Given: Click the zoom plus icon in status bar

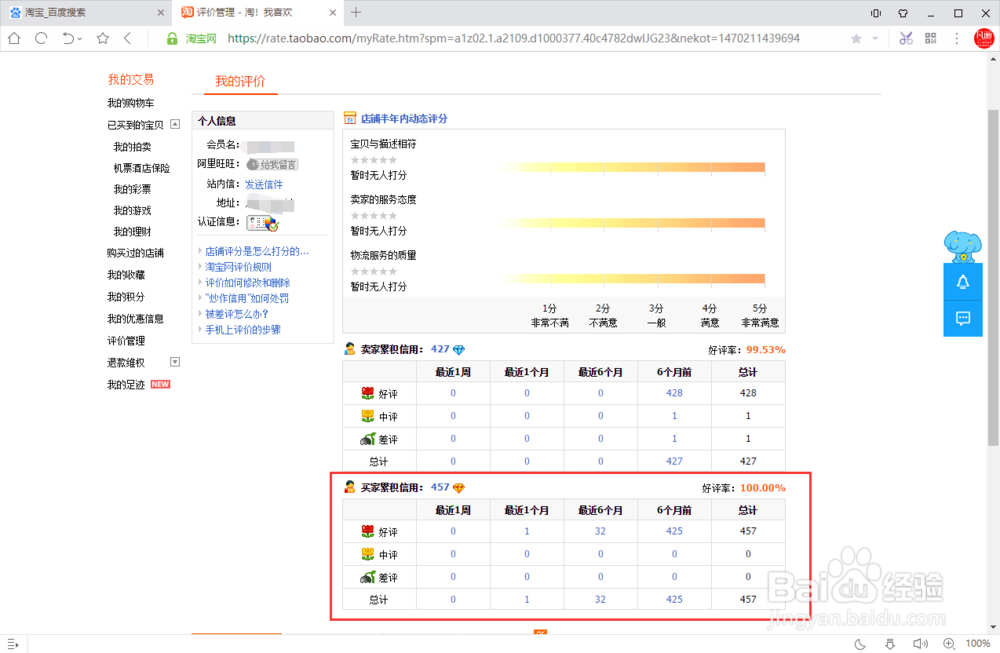Looking at the screenshot, I should pyautogui.click(x=949, y=644).
